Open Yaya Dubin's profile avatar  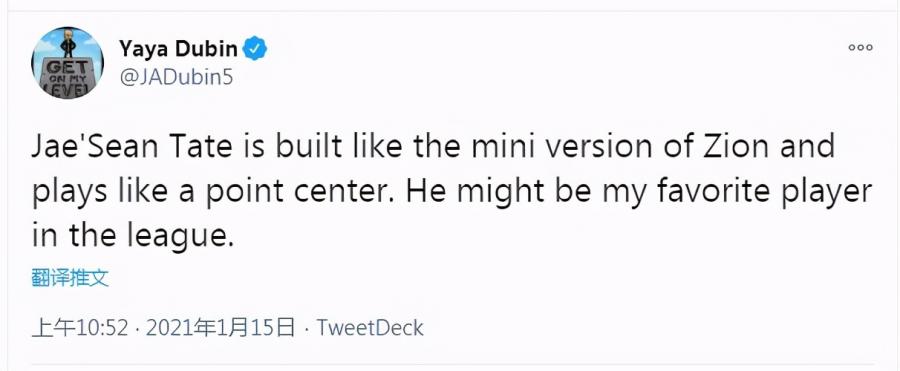tap(68, 63)
